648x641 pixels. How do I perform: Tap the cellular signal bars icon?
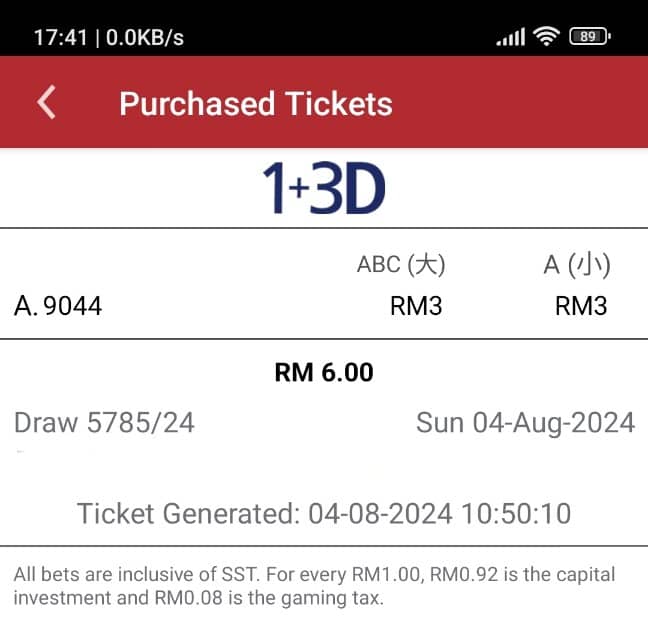(511, 37)
